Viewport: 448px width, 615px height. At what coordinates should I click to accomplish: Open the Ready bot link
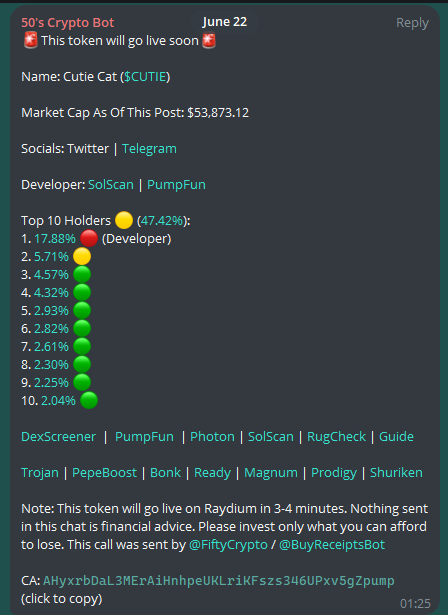212,473
